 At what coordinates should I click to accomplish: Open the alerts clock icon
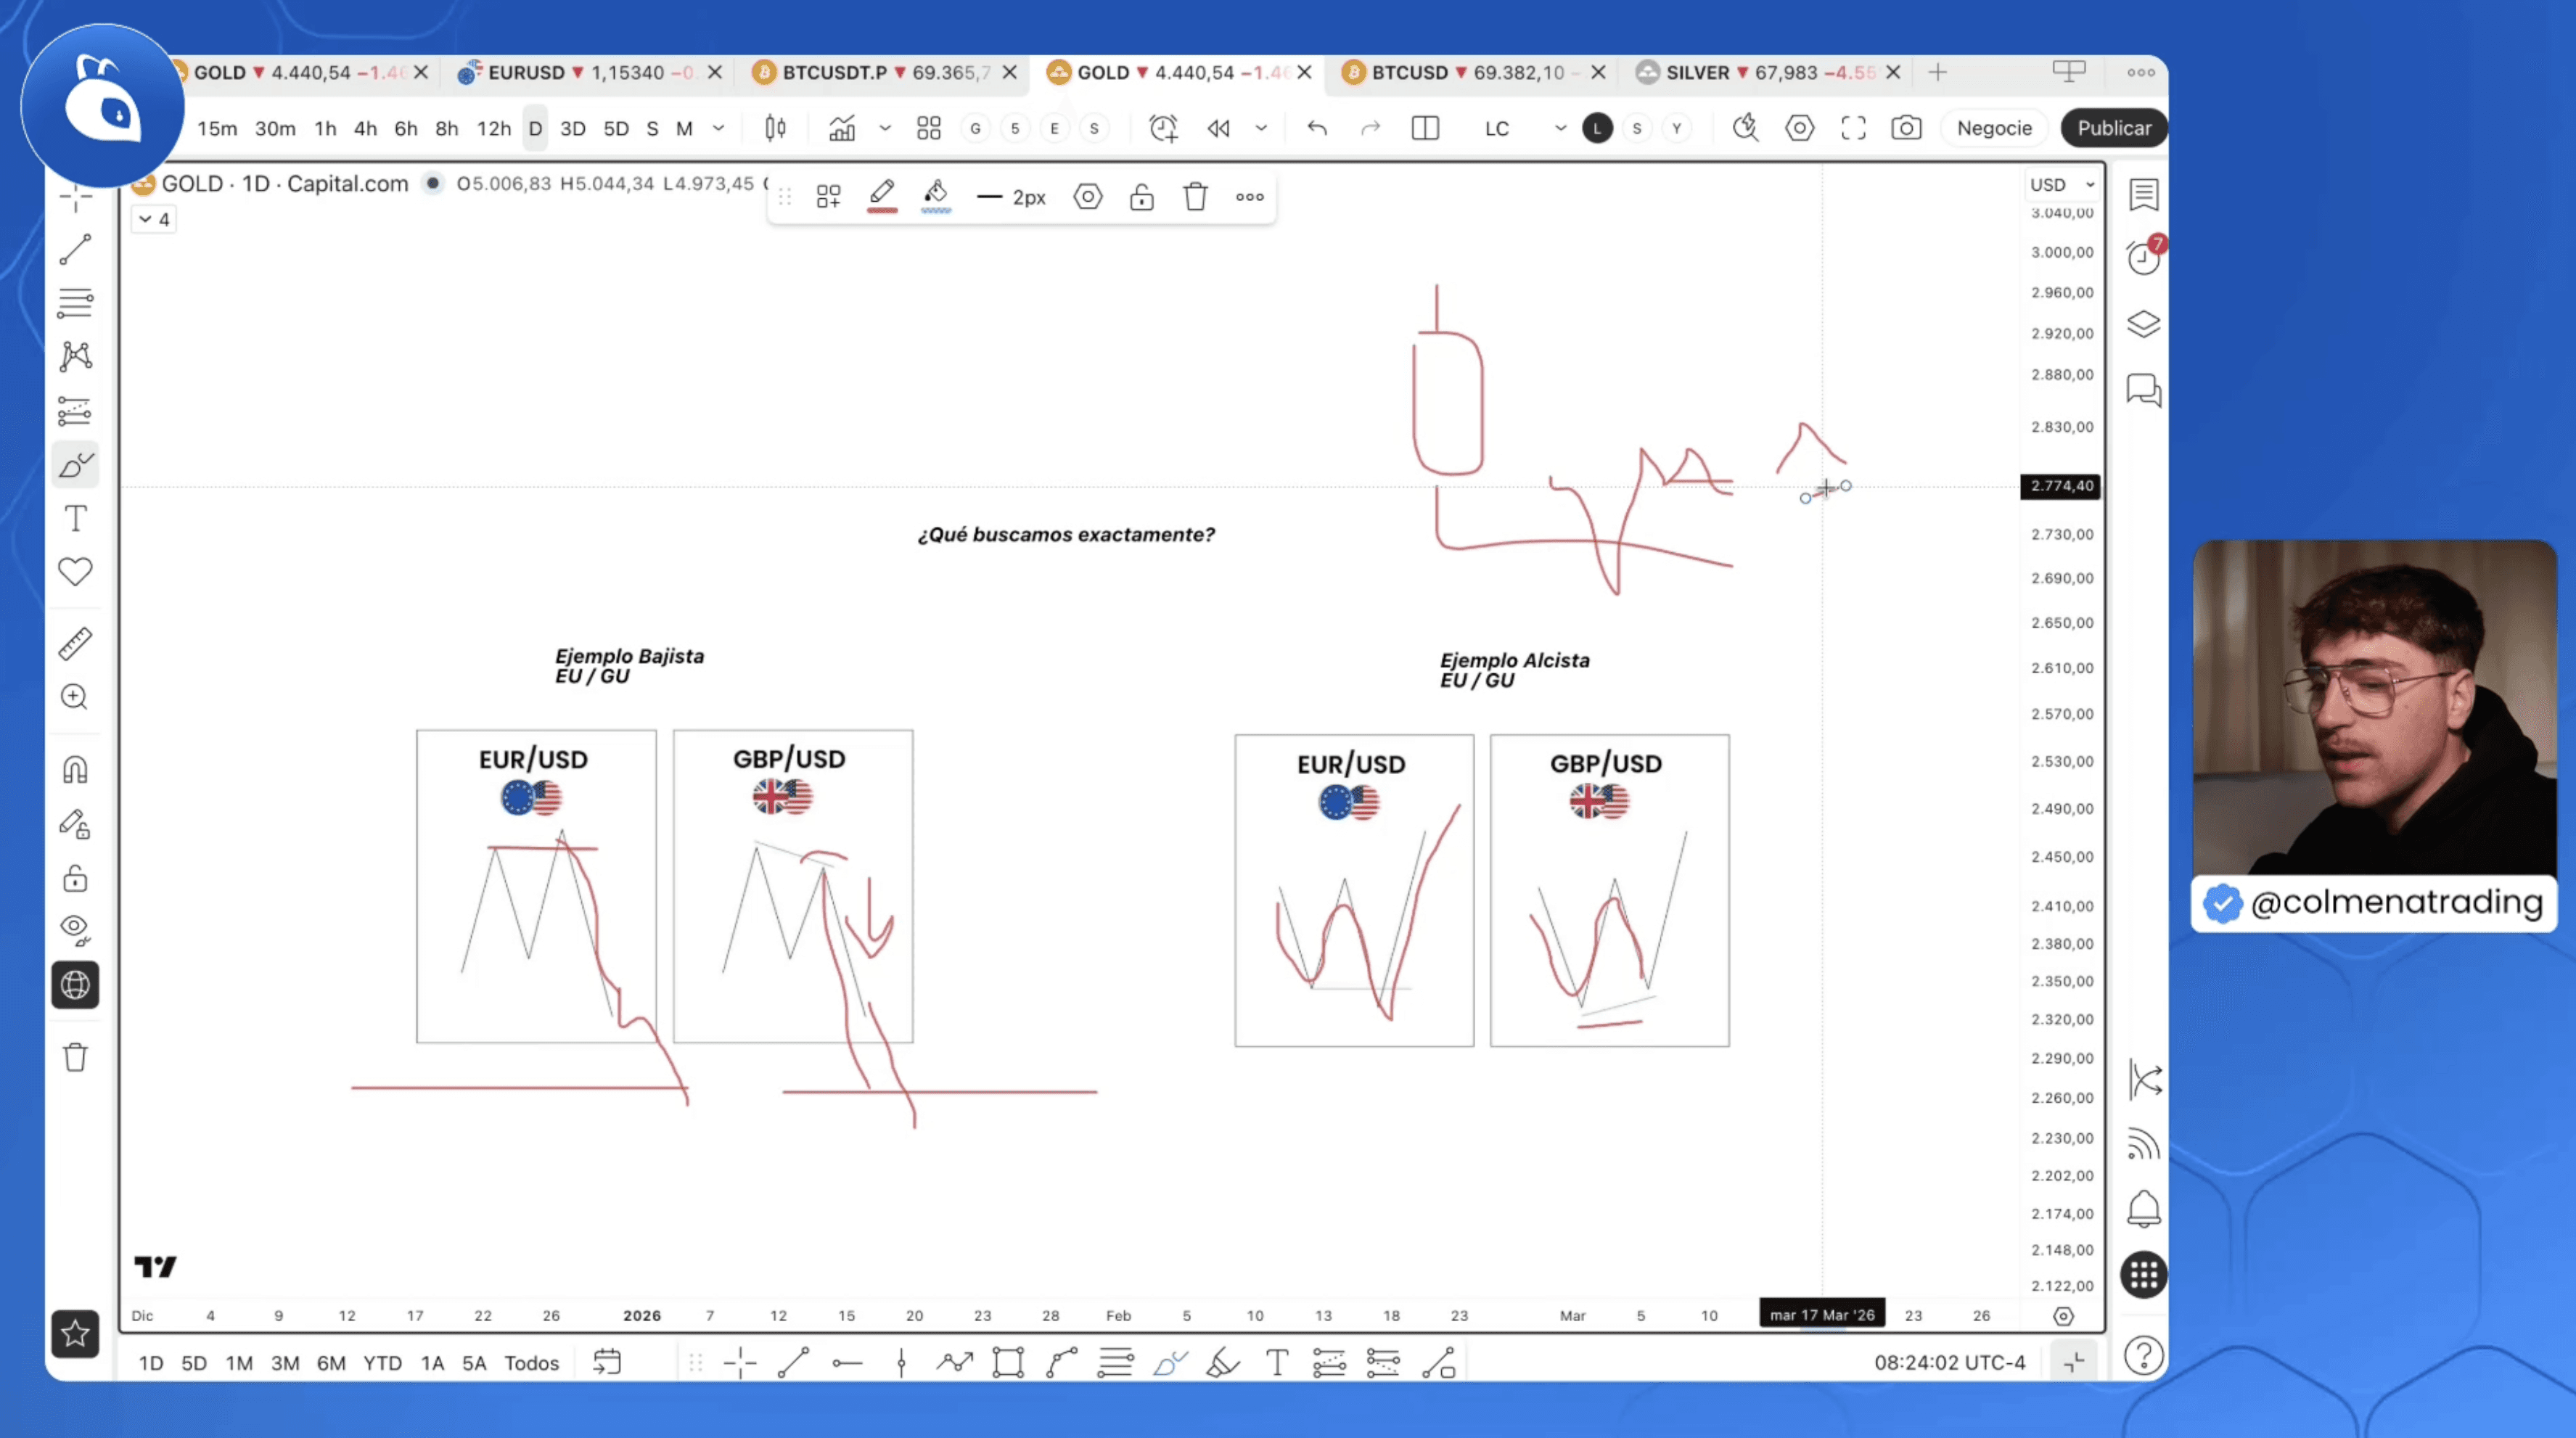(2143, 258)
